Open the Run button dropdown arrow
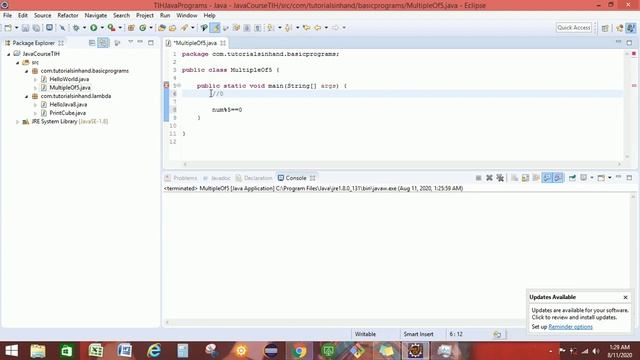640x360 pixels. 102,28
